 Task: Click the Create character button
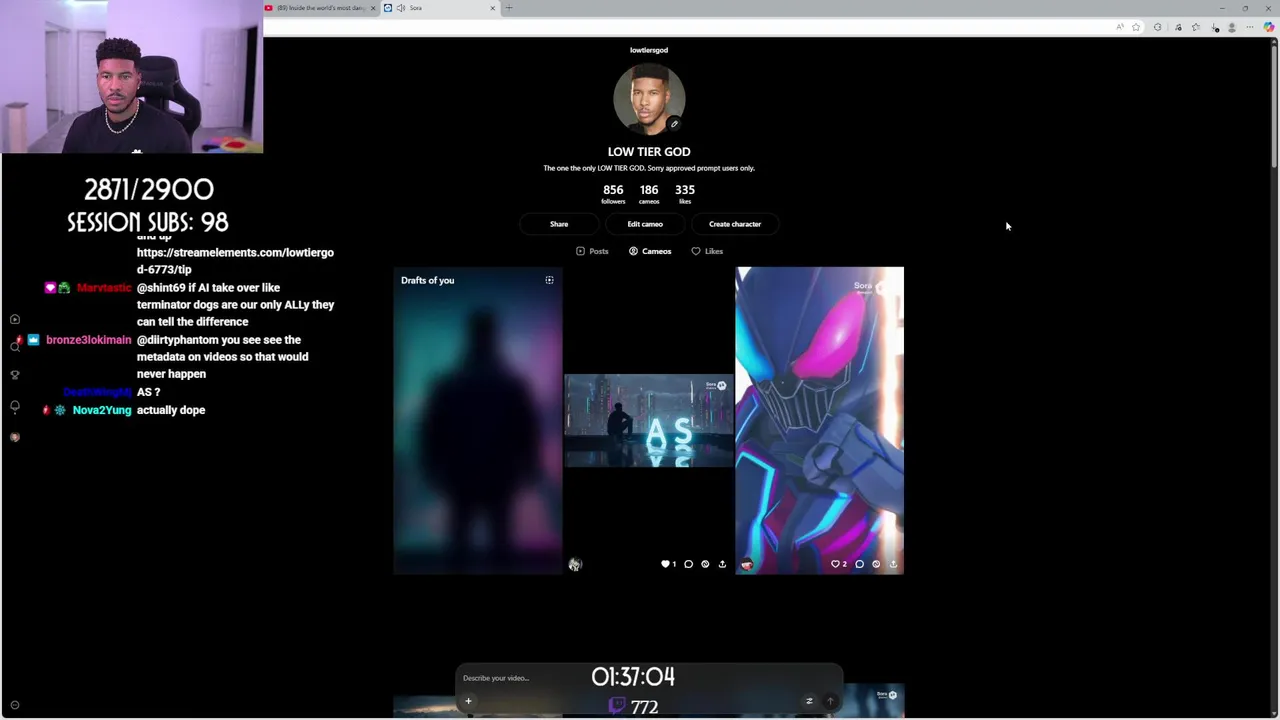[x=735, y=224]
